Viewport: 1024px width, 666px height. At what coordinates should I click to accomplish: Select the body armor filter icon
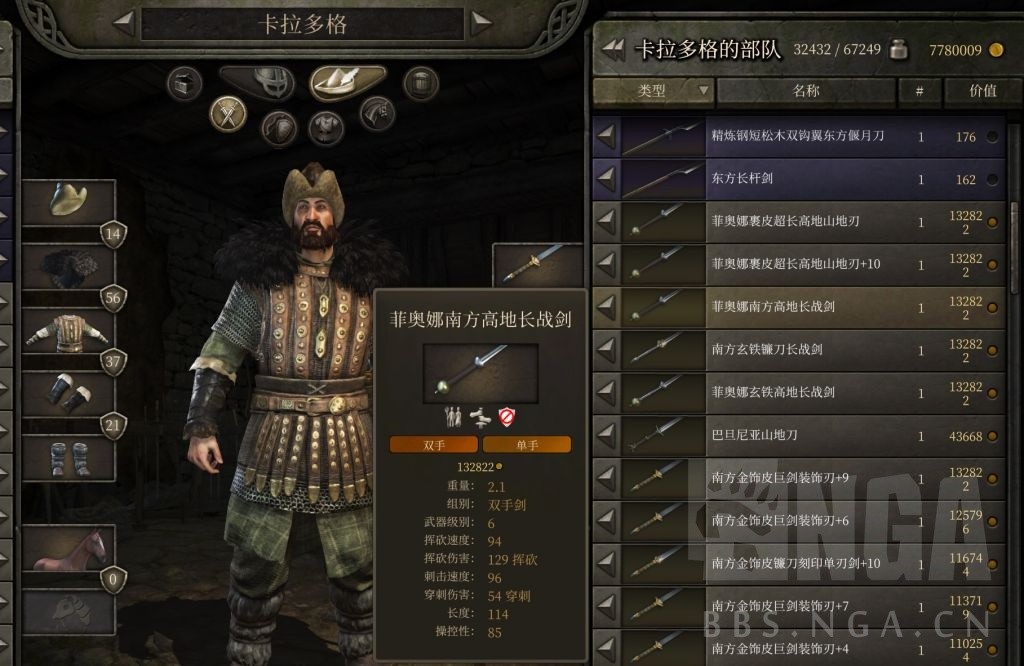pyautogui.click(x=326, y=127)
